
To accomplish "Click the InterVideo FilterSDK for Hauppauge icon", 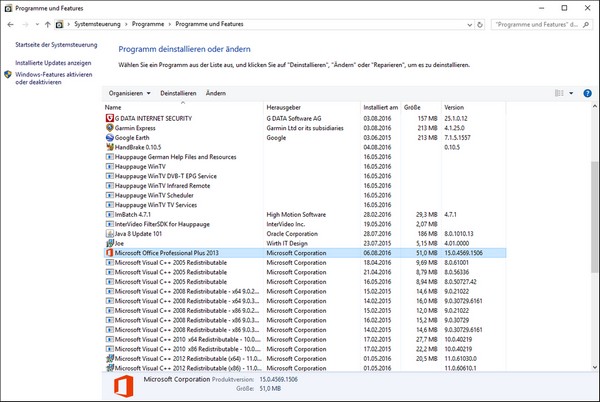I will point(109,224).
